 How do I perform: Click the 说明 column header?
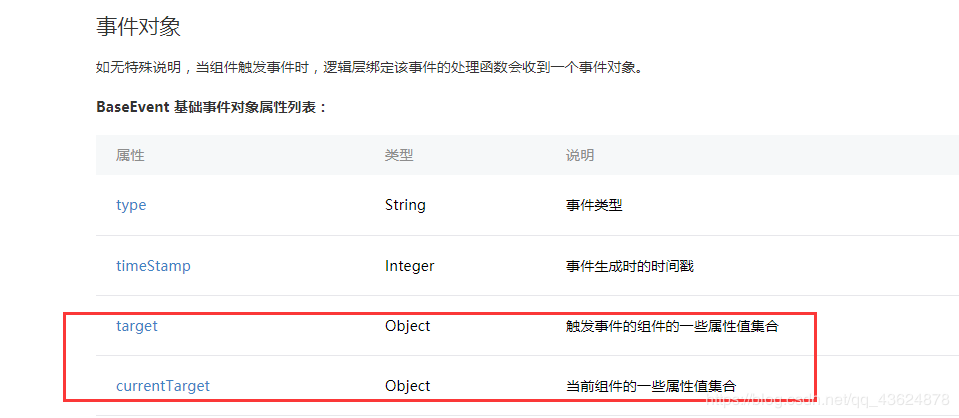point(580,155)
